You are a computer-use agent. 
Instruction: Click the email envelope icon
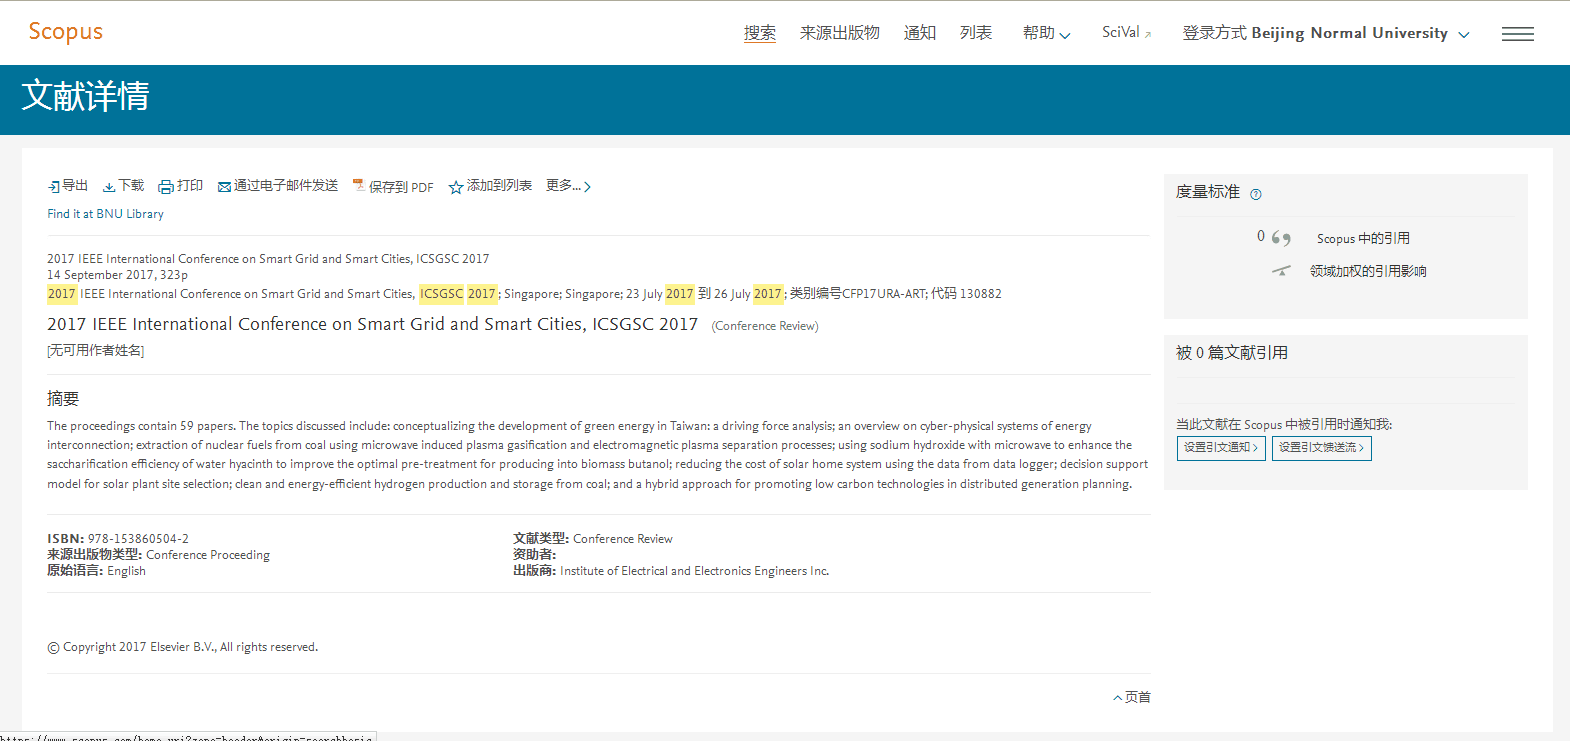pos(225,187)
